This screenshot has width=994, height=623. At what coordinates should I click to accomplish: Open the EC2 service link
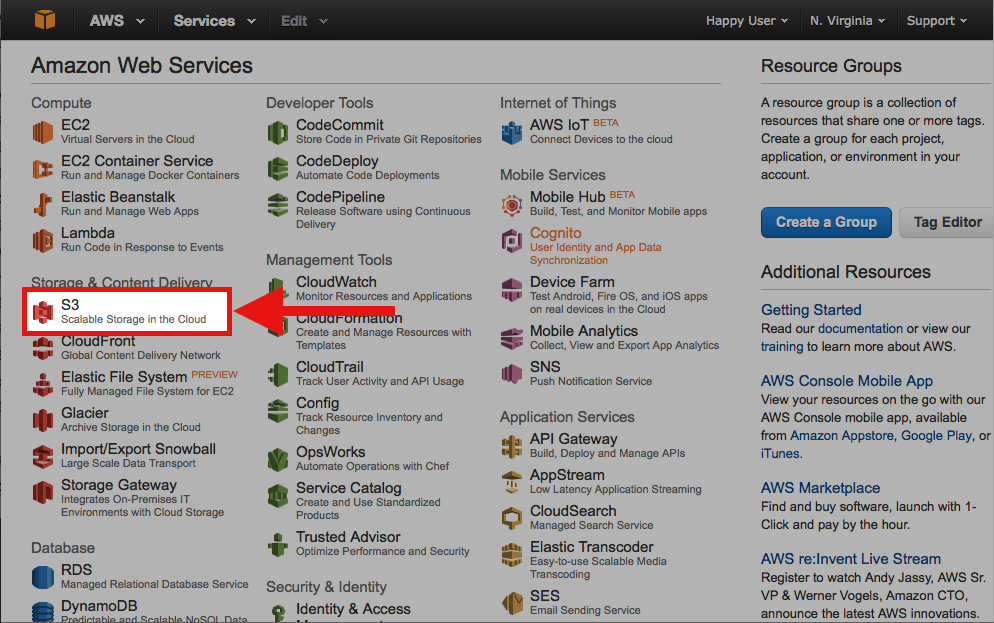(75, 125)
